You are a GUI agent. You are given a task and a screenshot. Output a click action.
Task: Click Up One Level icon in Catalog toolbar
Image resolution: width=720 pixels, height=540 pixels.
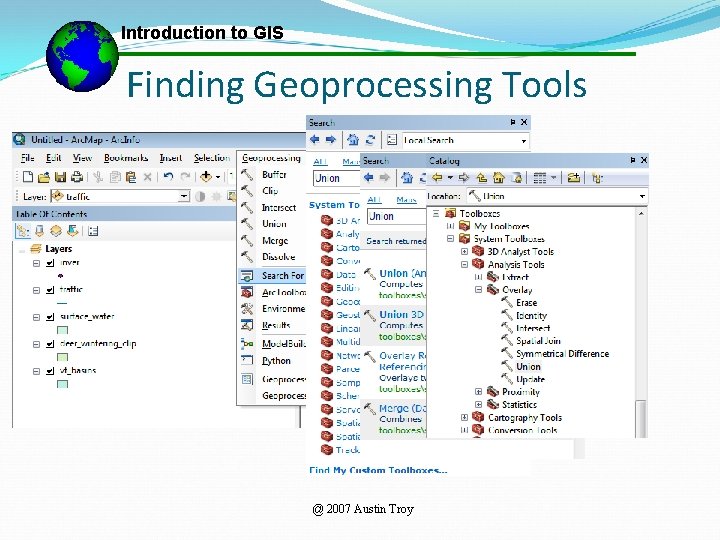(x=481, y=178)
